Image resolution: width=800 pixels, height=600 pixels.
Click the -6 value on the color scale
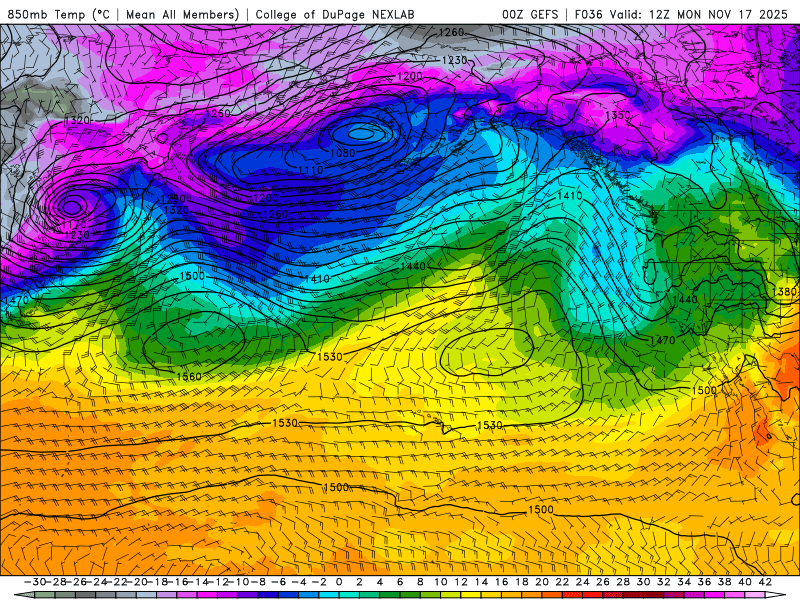coord(279,582)
